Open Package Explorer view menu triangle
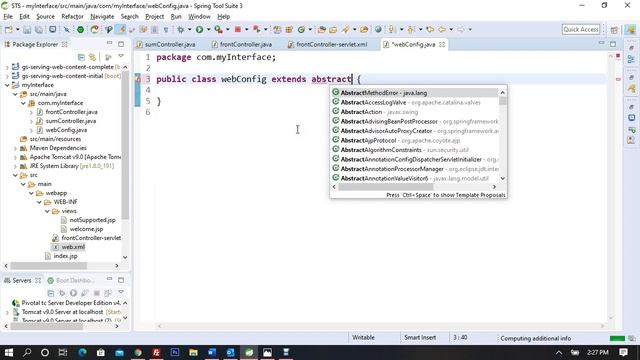 (x=121, y=56)
